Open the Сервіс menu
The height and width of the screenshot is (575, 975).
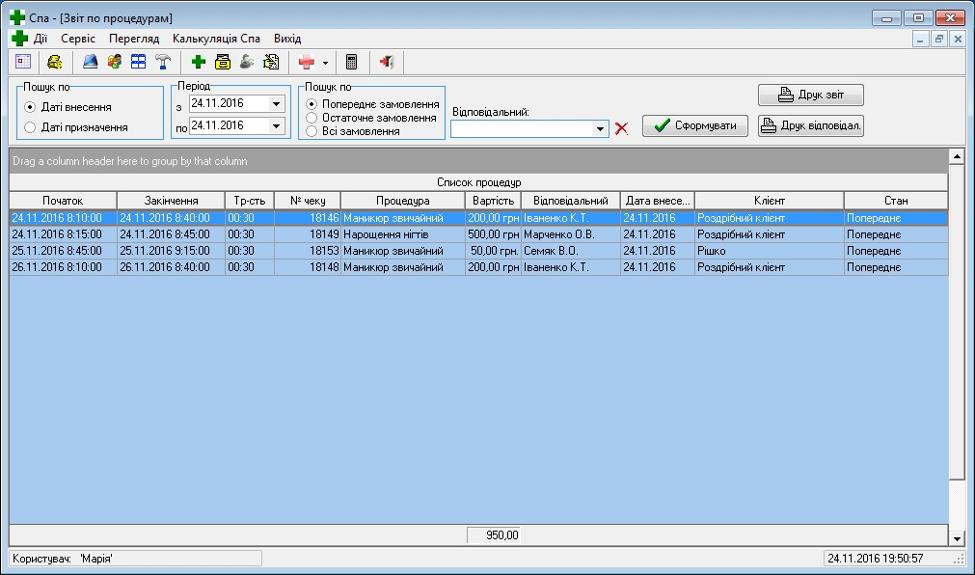(78, 39)
